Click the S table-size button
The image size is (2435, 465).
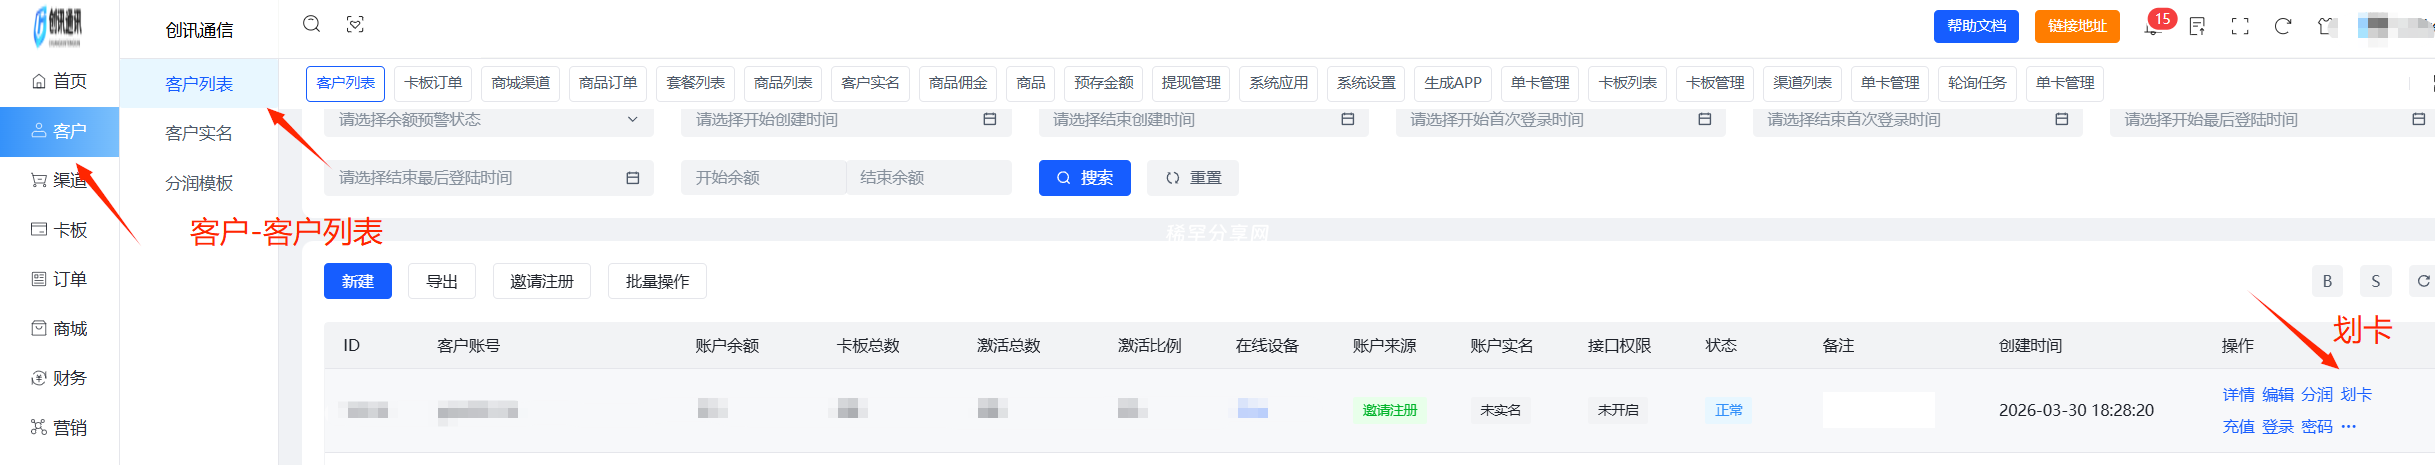pos(2375,281)
